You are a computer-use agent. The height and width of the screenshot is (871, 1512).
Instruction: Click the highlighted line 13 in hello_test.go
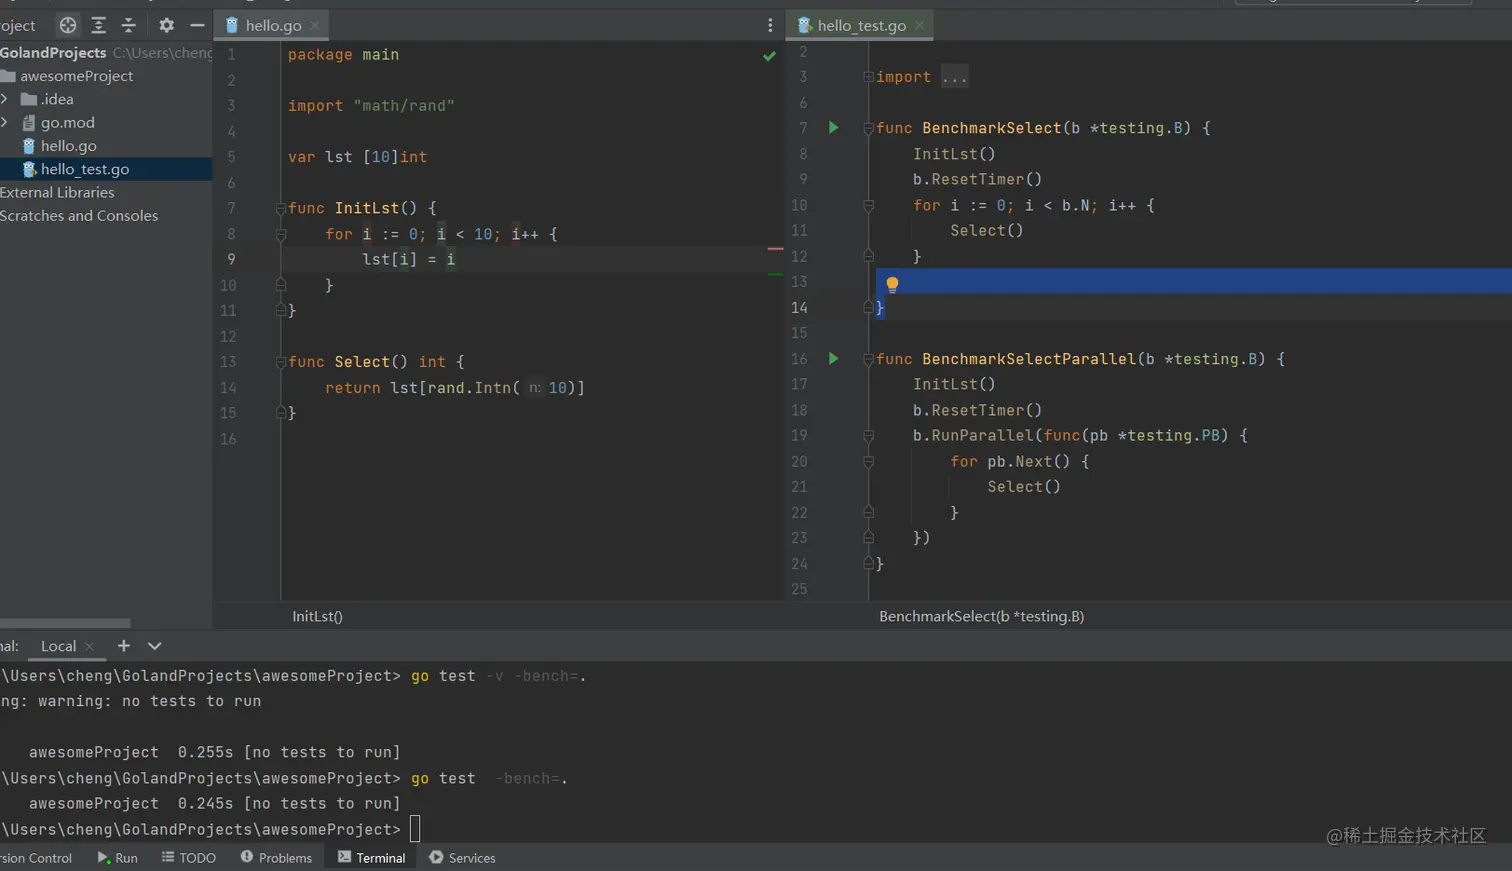tap(1194, 281)
